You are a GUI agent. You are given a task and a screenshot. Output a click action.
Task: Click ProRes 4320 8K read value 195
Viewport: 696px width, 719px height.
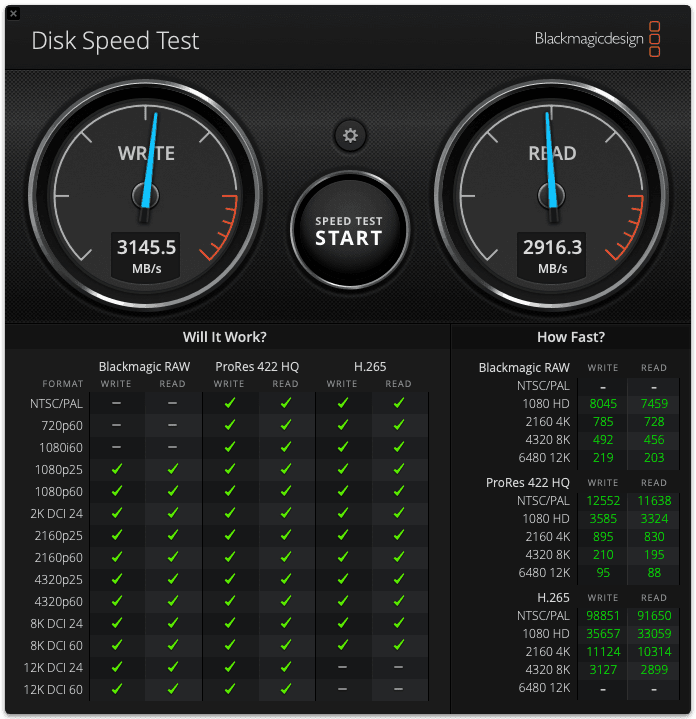(x=654, y=555)
